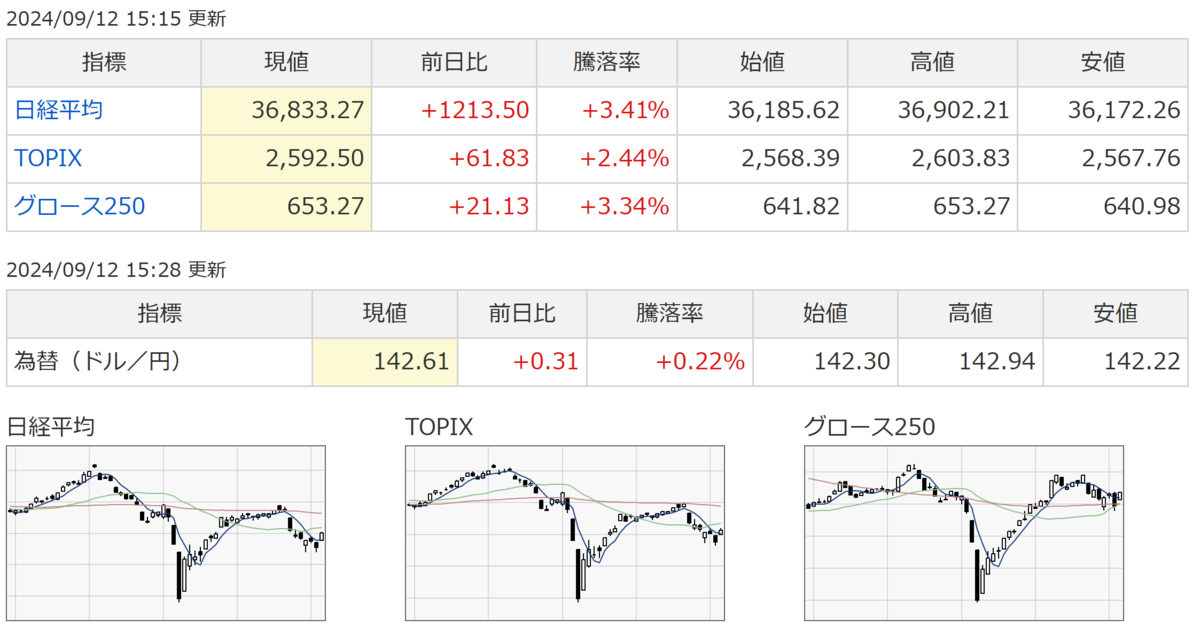This screenshot has height=627, width=1200.
Task: Click the グロース250 candlestick chart thumbnail
Action: pyautogui.click(x=964, y=533)
